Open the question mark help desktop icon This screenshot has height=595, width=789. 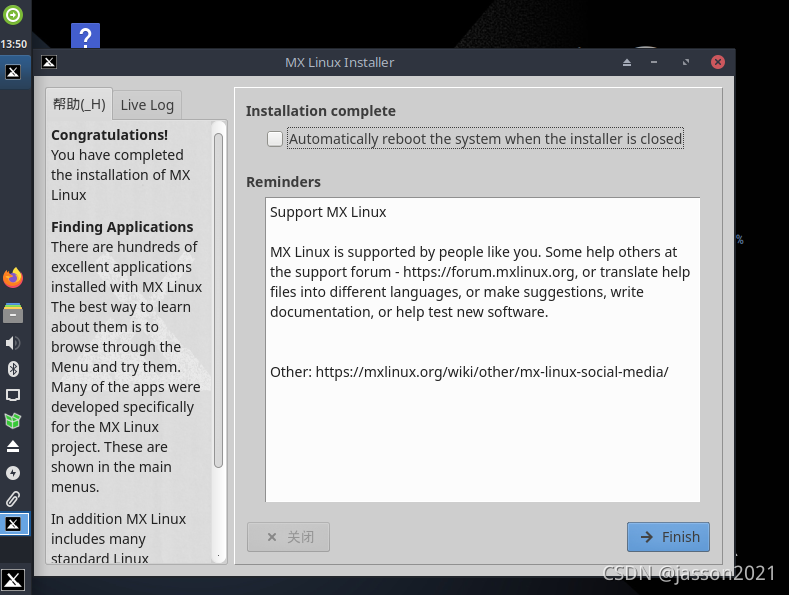(x=86, y=36)
